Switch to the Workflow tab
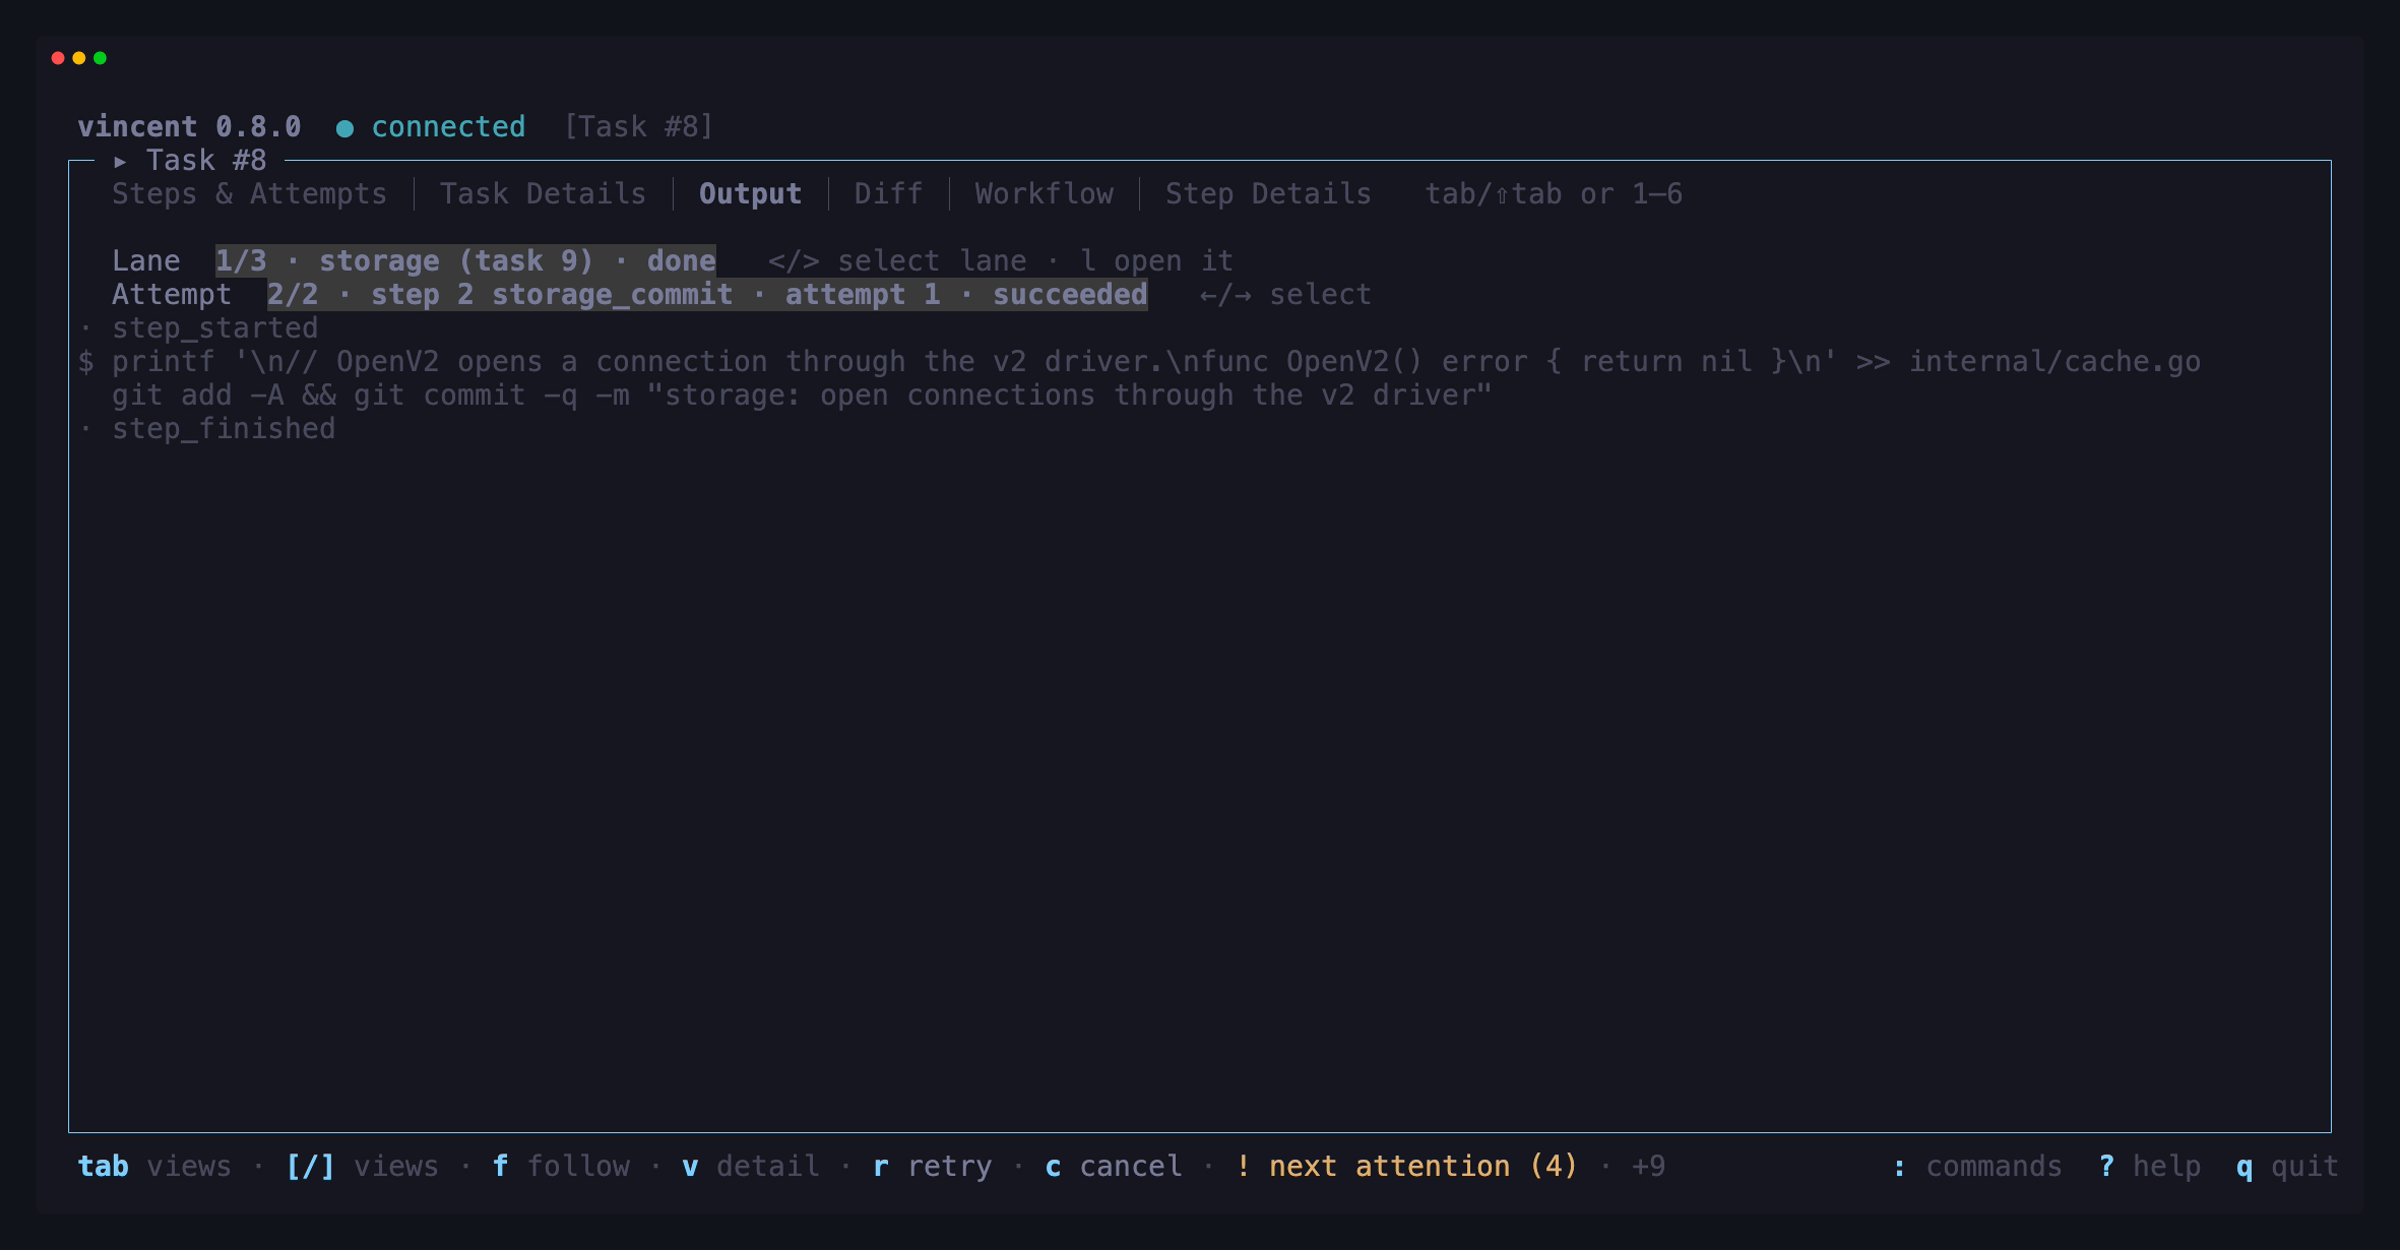Screen dimensions: 2400x1250 (1044, 194)
